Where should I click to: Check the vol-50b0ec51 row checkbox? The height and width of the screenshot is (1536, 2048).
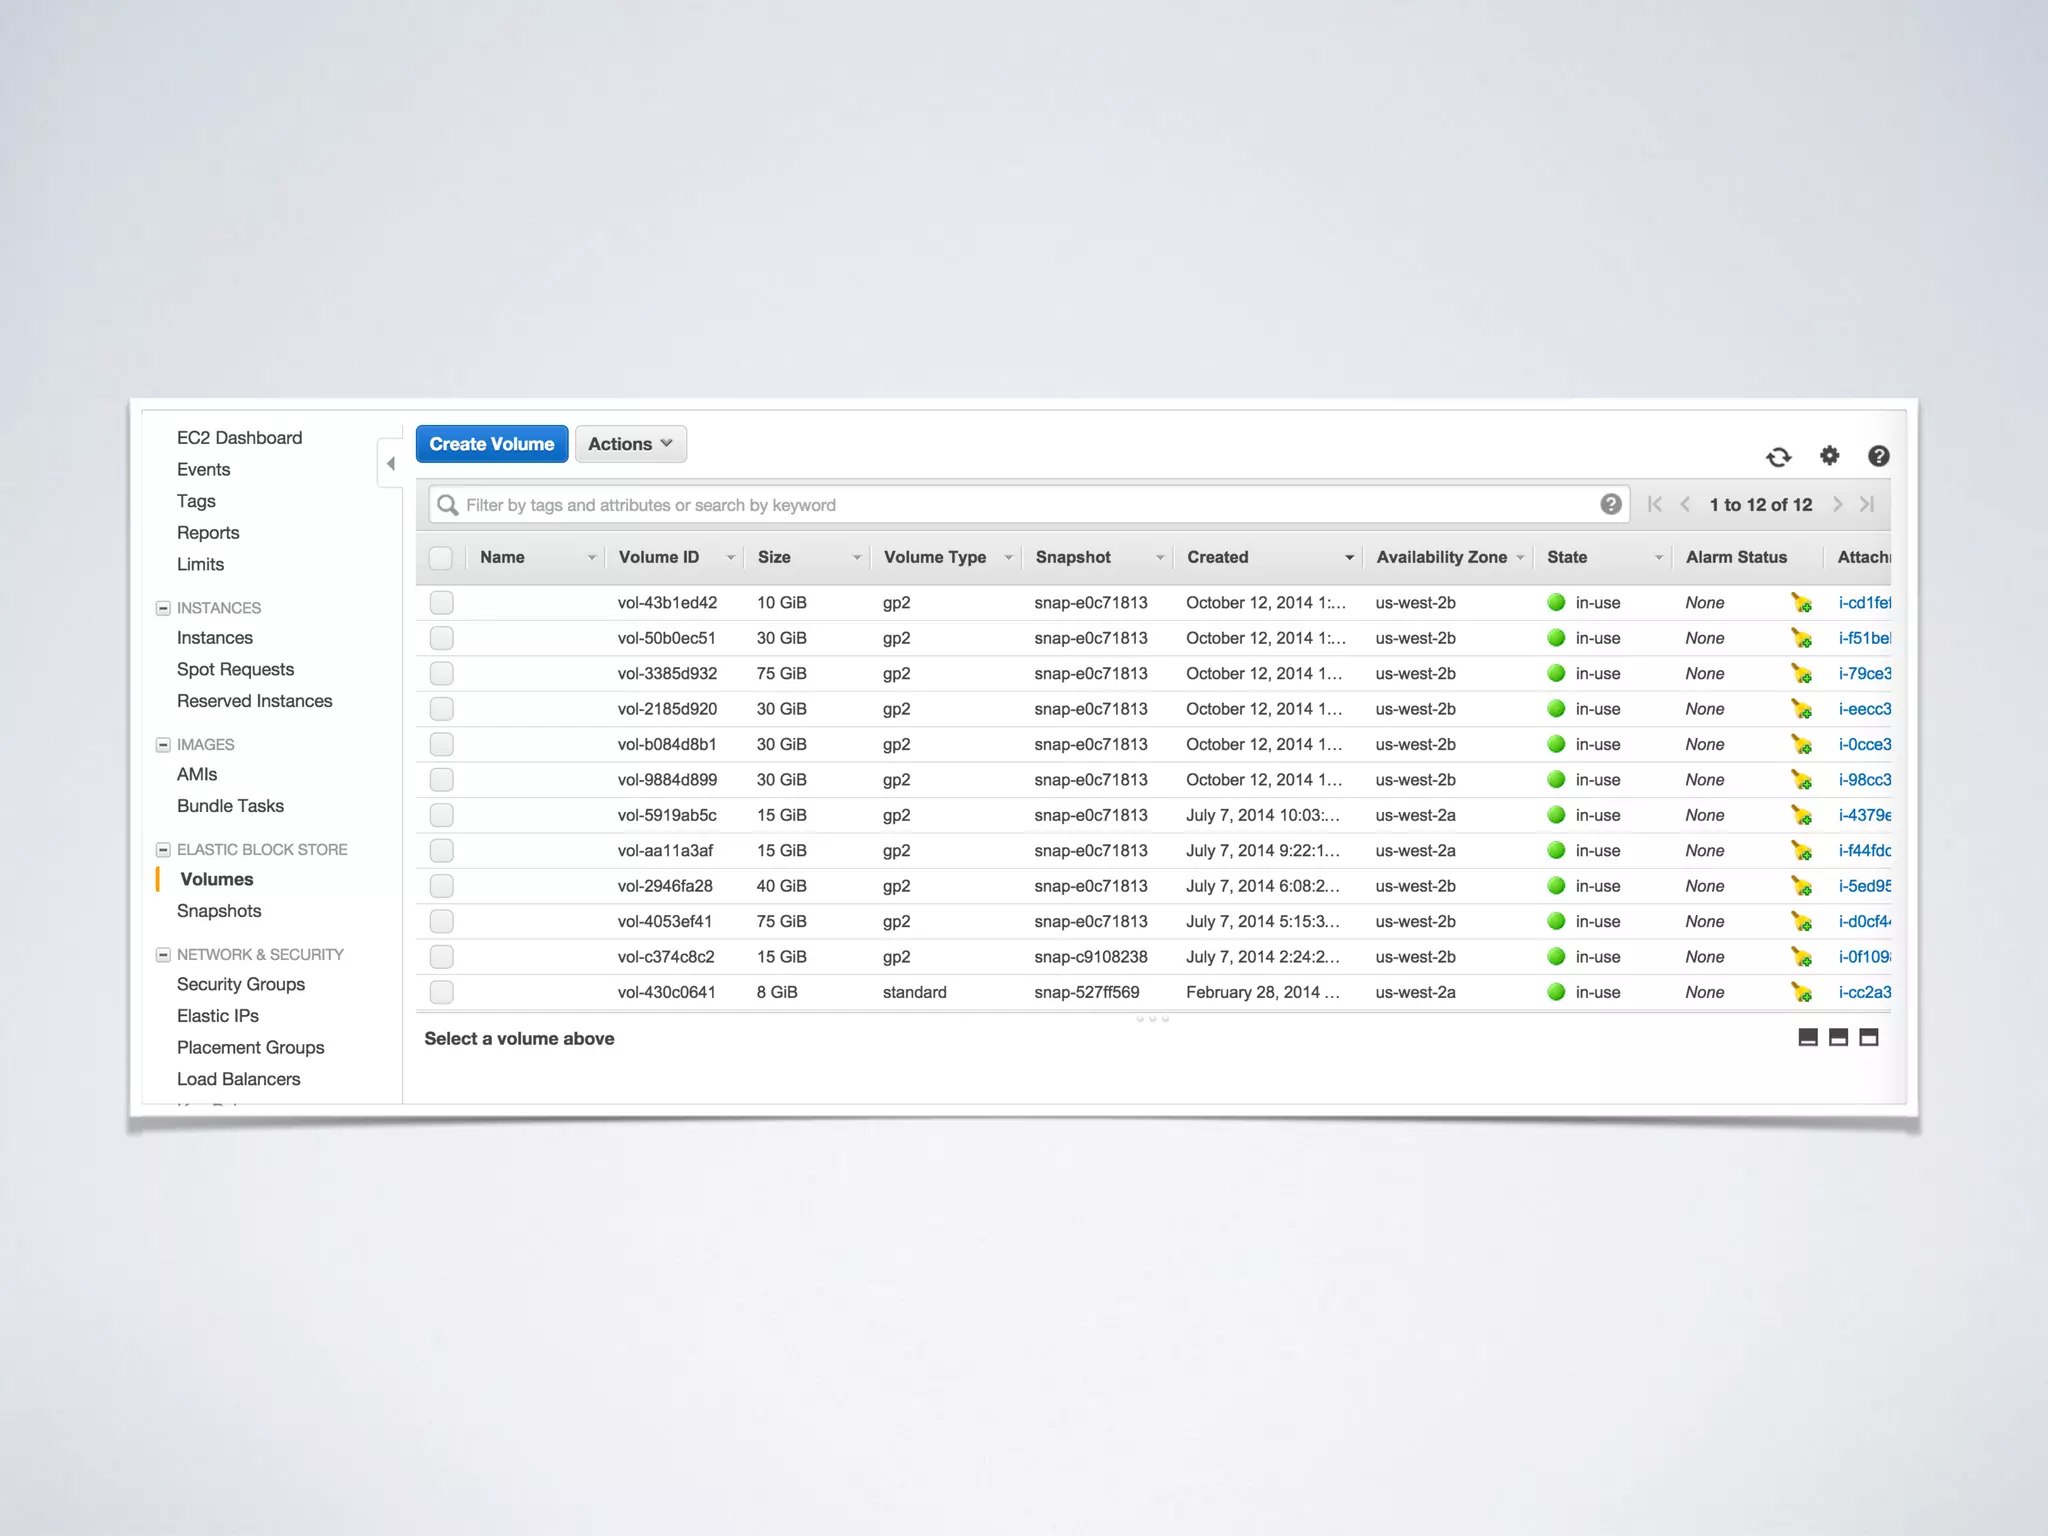(x=441, y=638)
